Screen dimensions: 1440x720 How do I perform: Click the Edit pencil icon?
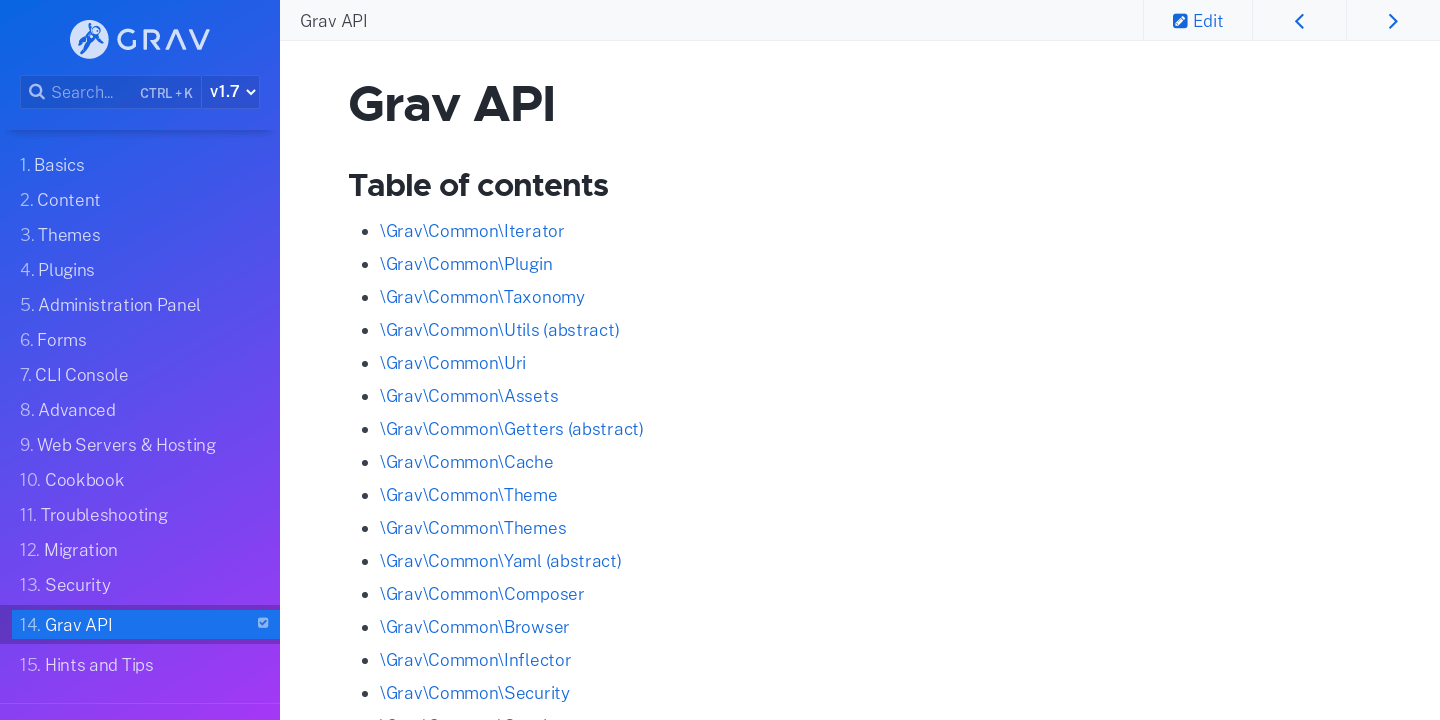[x=1180, y=21]
